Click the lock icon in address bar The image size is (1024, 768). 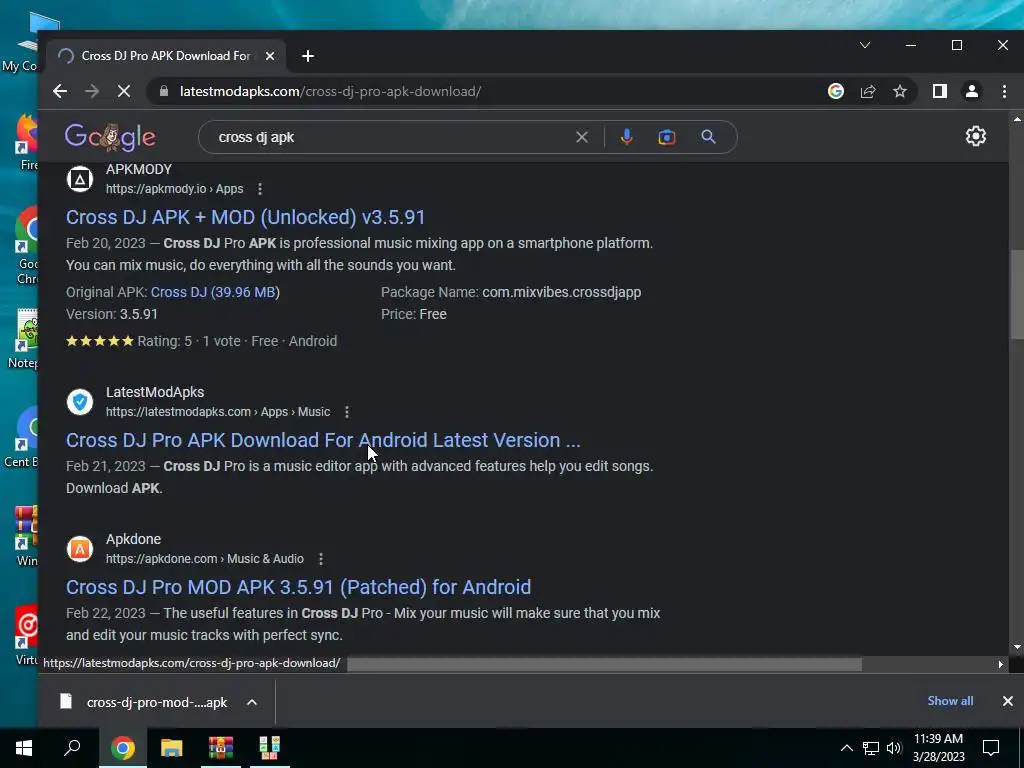coord(164,91)
